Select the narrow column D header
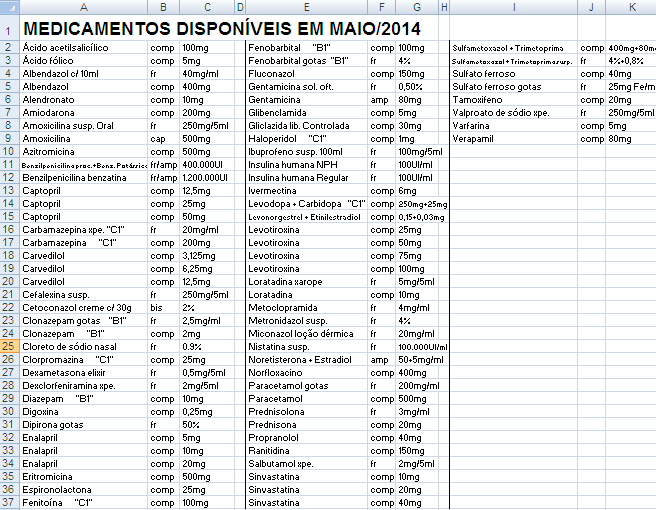The height and width of the screenshot is (510, 656). point(240,7)
